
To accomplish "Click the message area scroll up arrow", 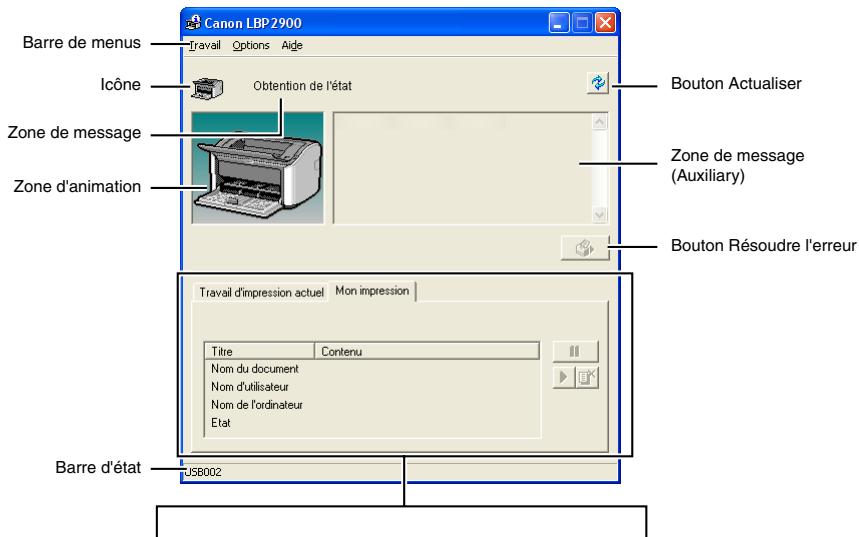I will (x=600, y=122).
